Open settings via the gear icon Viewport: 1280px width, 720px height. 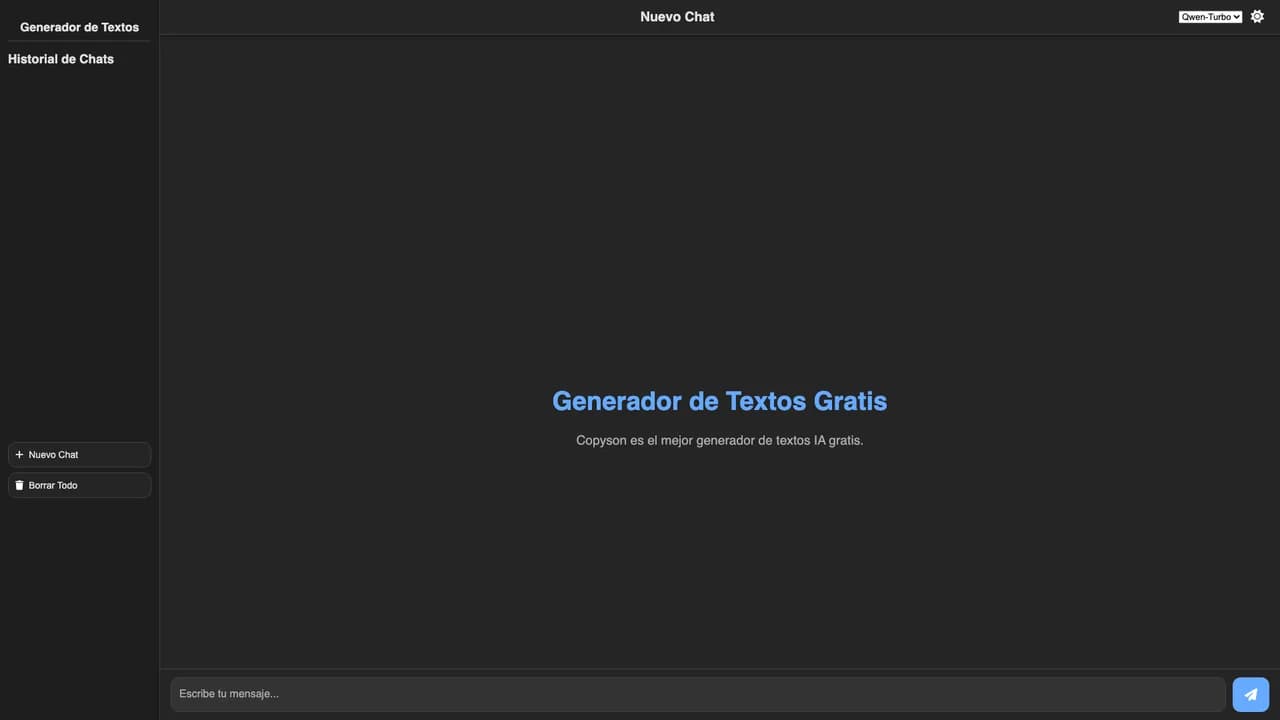(x=1257, y=16)
